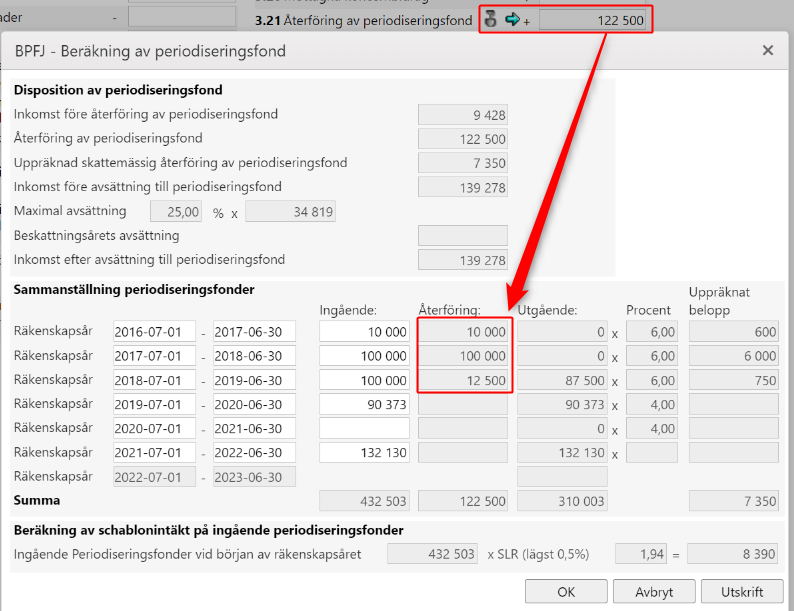The image size is (794, 611).
Task: Click the disabled end date 2023-06-30
Action: point(254,477)
